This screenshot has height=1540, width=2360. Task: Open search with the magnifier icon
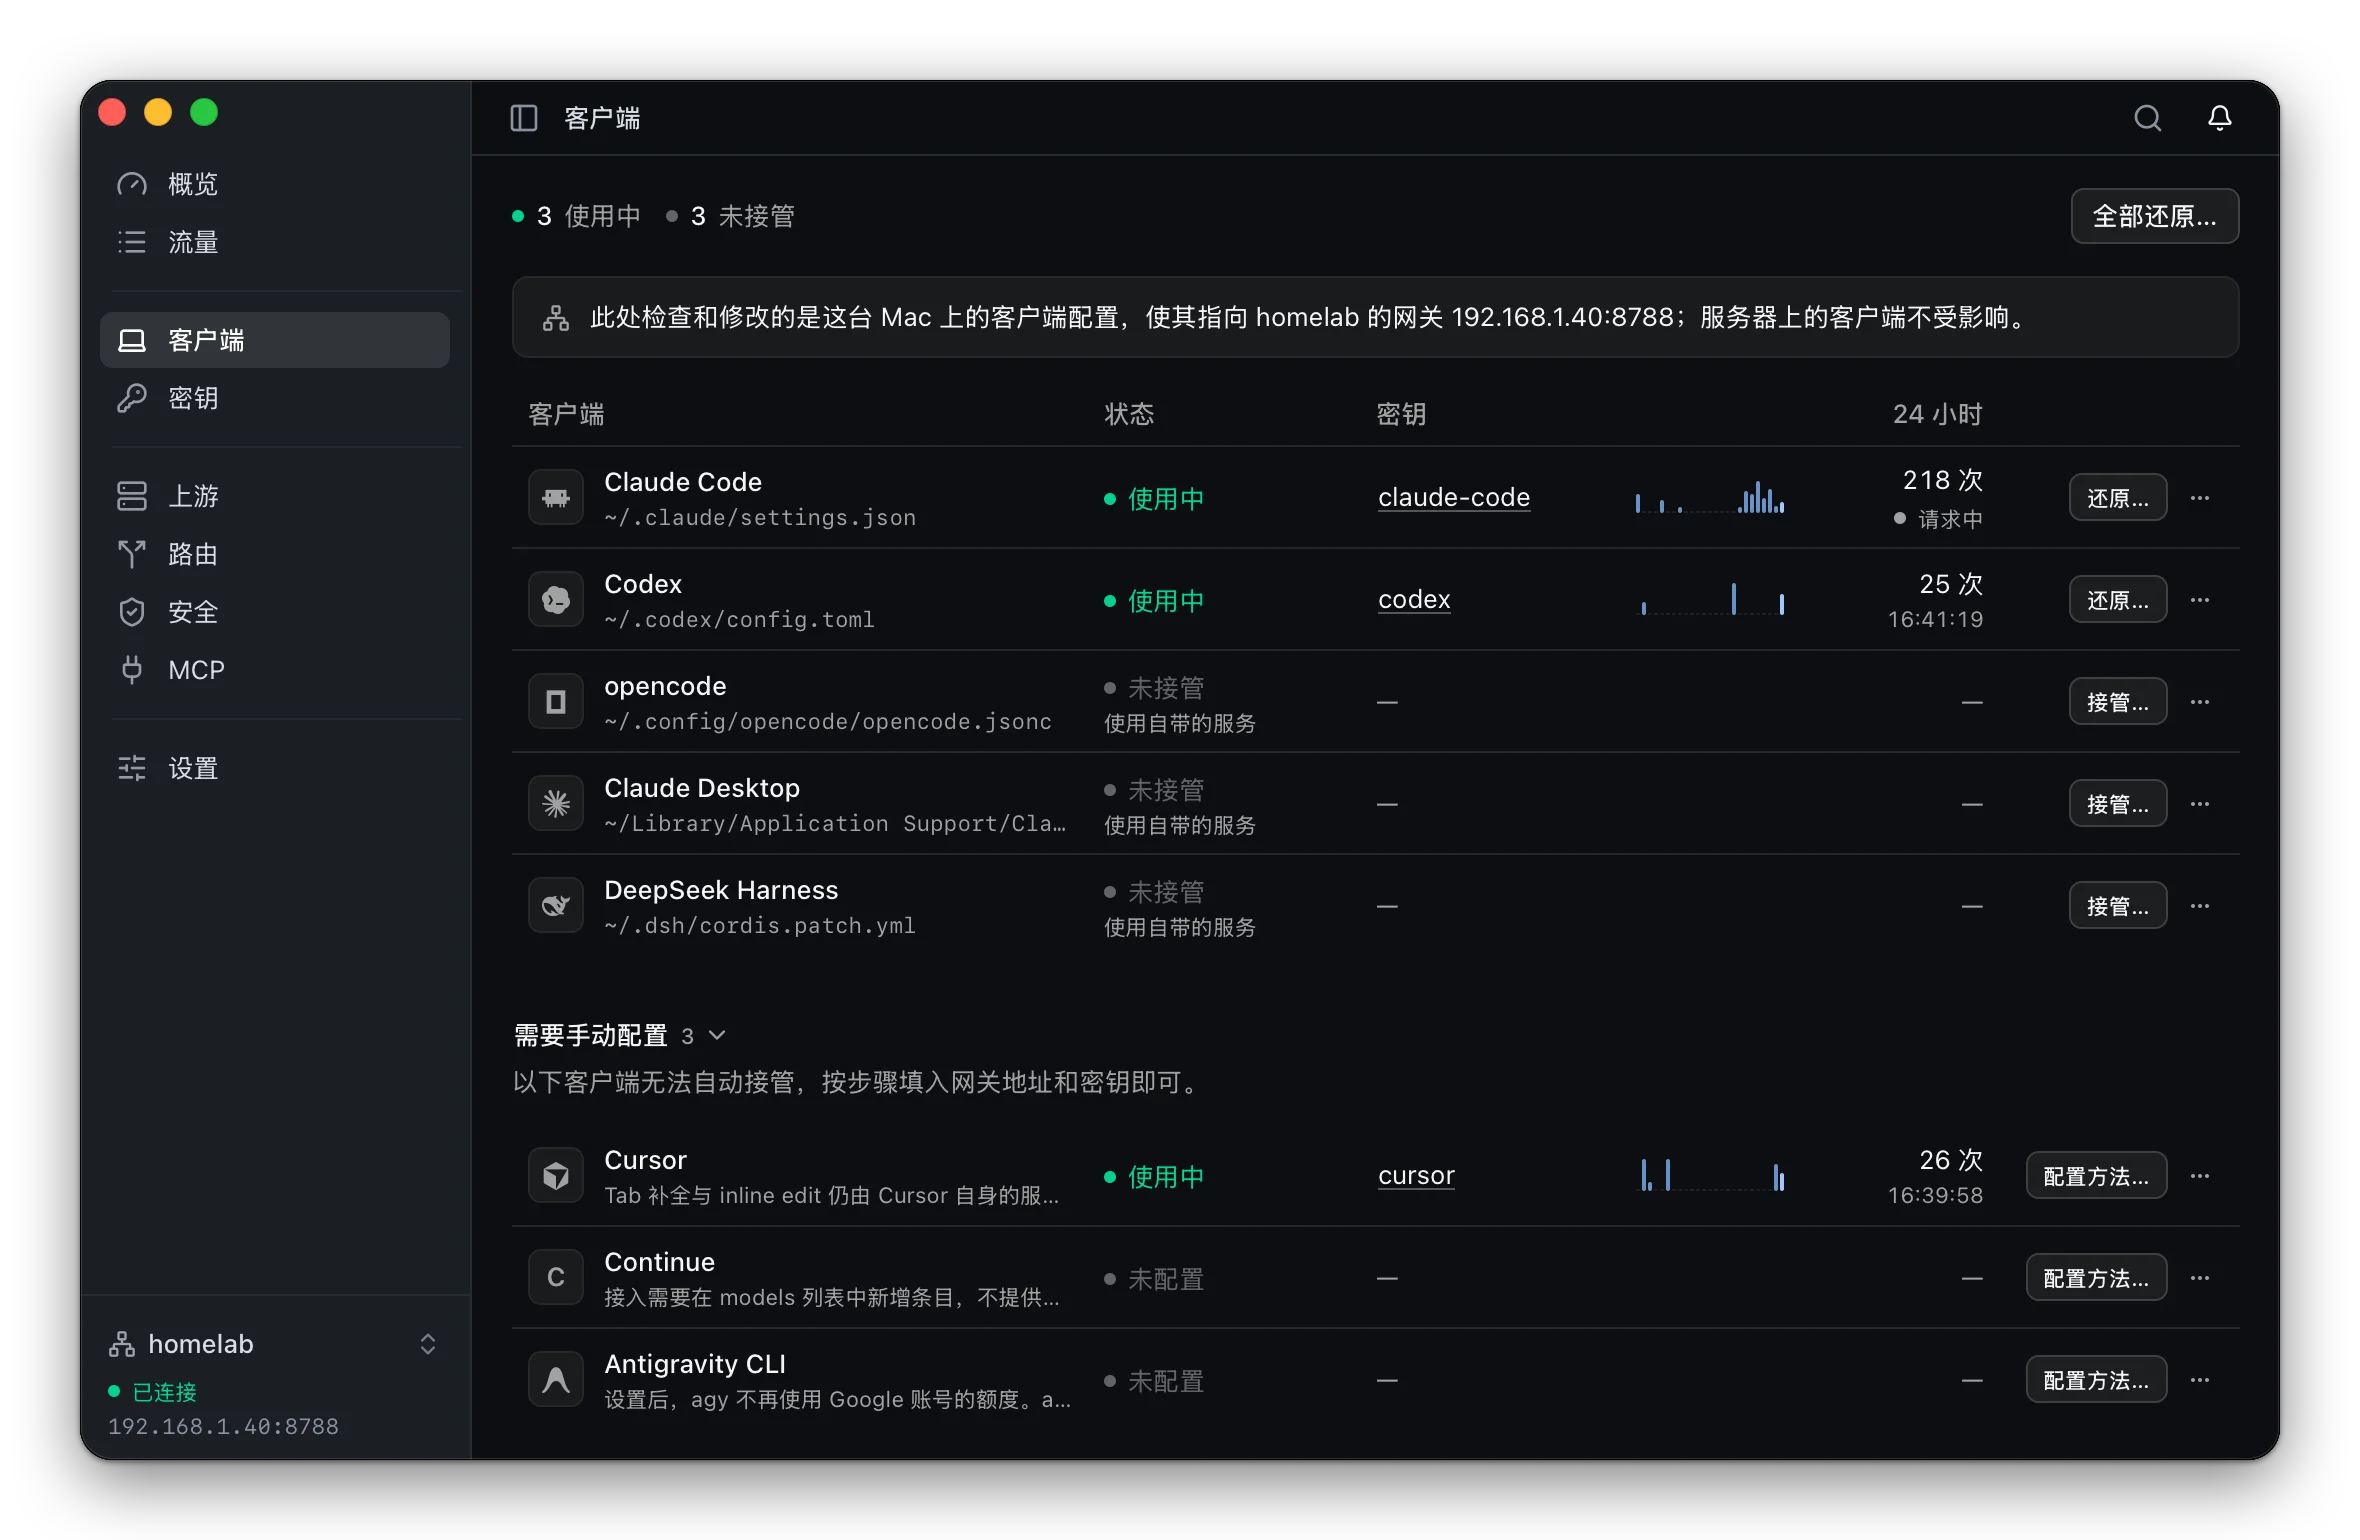(x=2147, y=118)
